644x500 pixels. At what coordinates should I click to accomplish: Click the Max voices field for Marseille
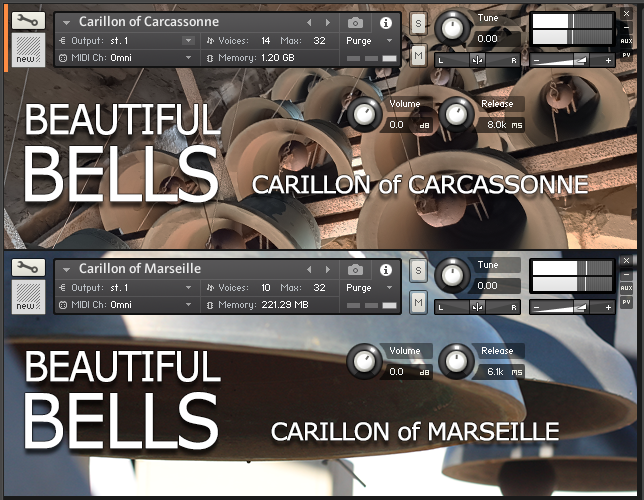(x=318, y=288)
